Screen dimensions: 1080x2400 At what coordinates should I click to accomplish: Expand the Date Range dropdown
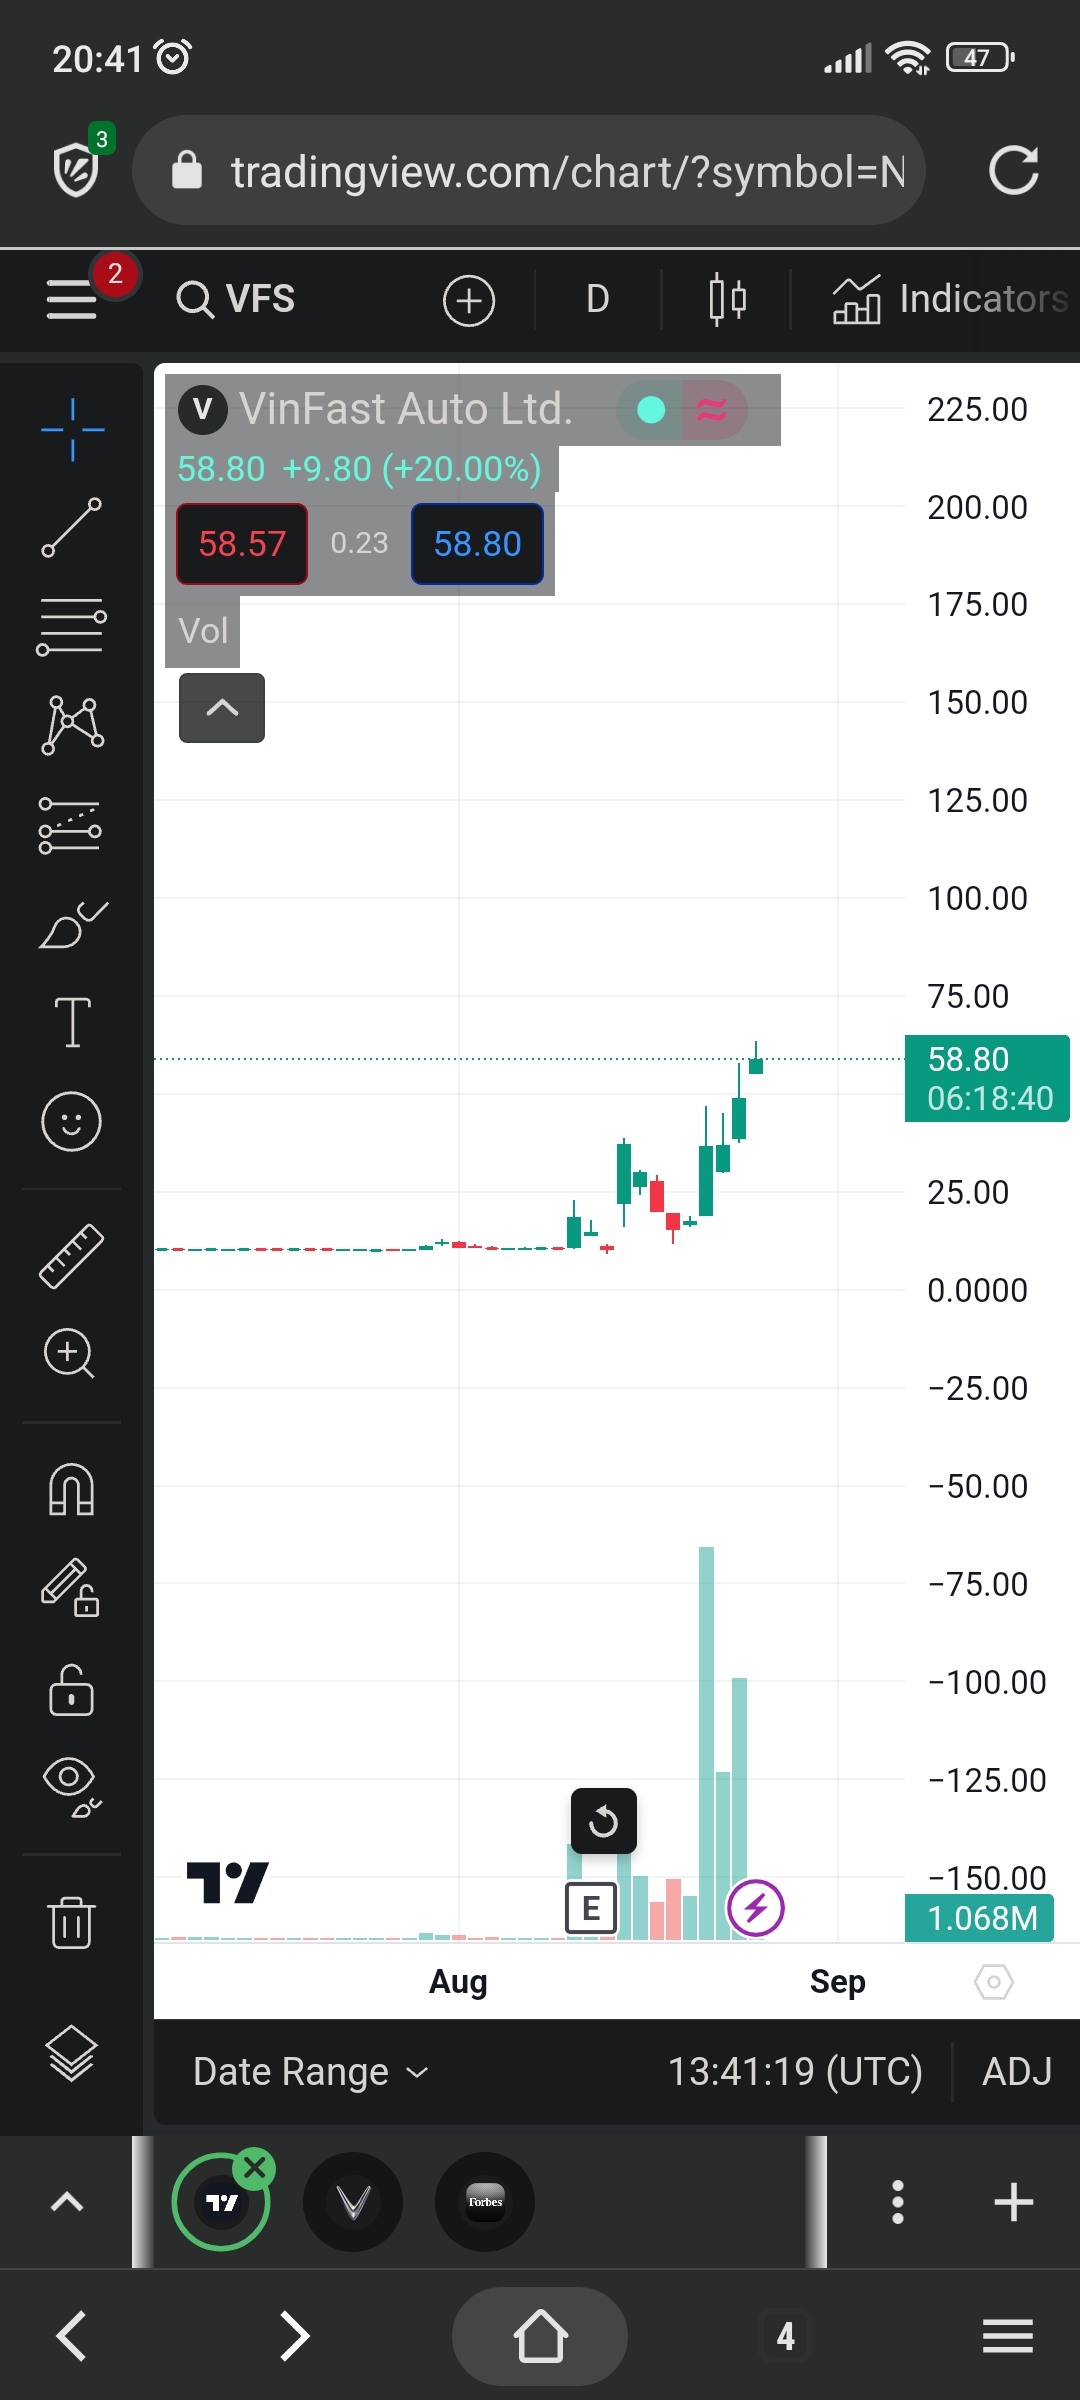pyautogui.click(x=310, y=2072)
